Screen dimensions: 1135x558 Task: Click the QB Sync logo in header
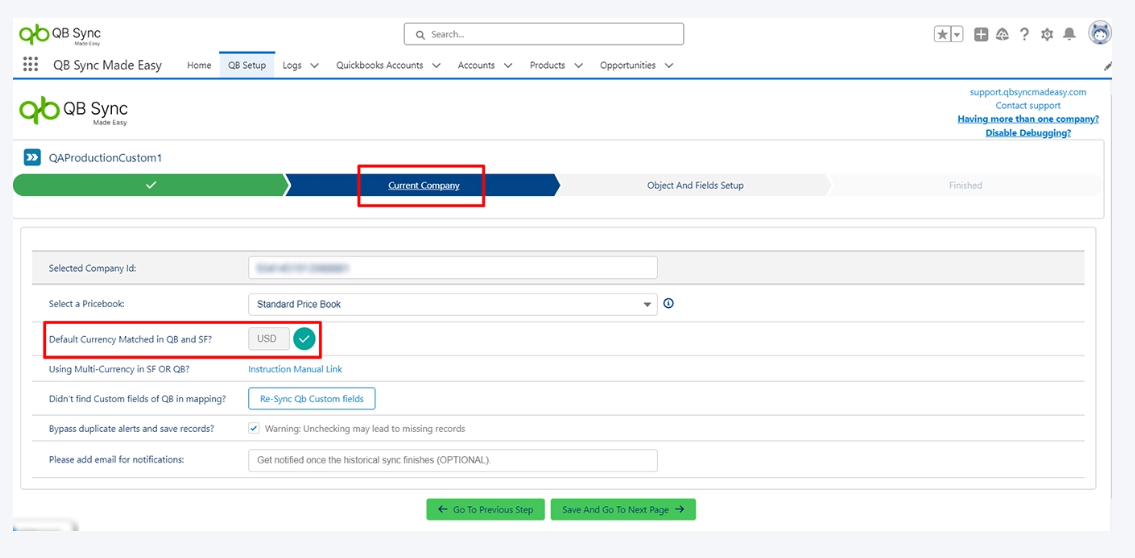(60, 34)
